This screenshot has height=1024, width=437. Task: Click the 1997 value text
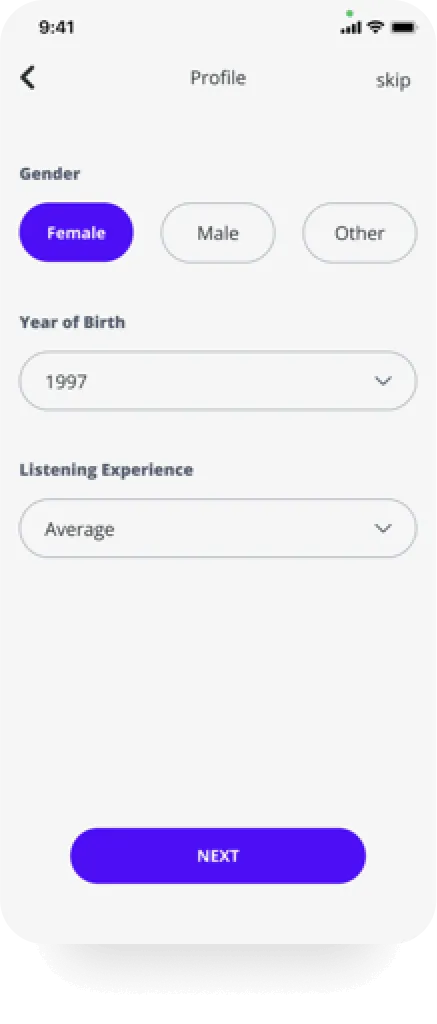point(66,381)
